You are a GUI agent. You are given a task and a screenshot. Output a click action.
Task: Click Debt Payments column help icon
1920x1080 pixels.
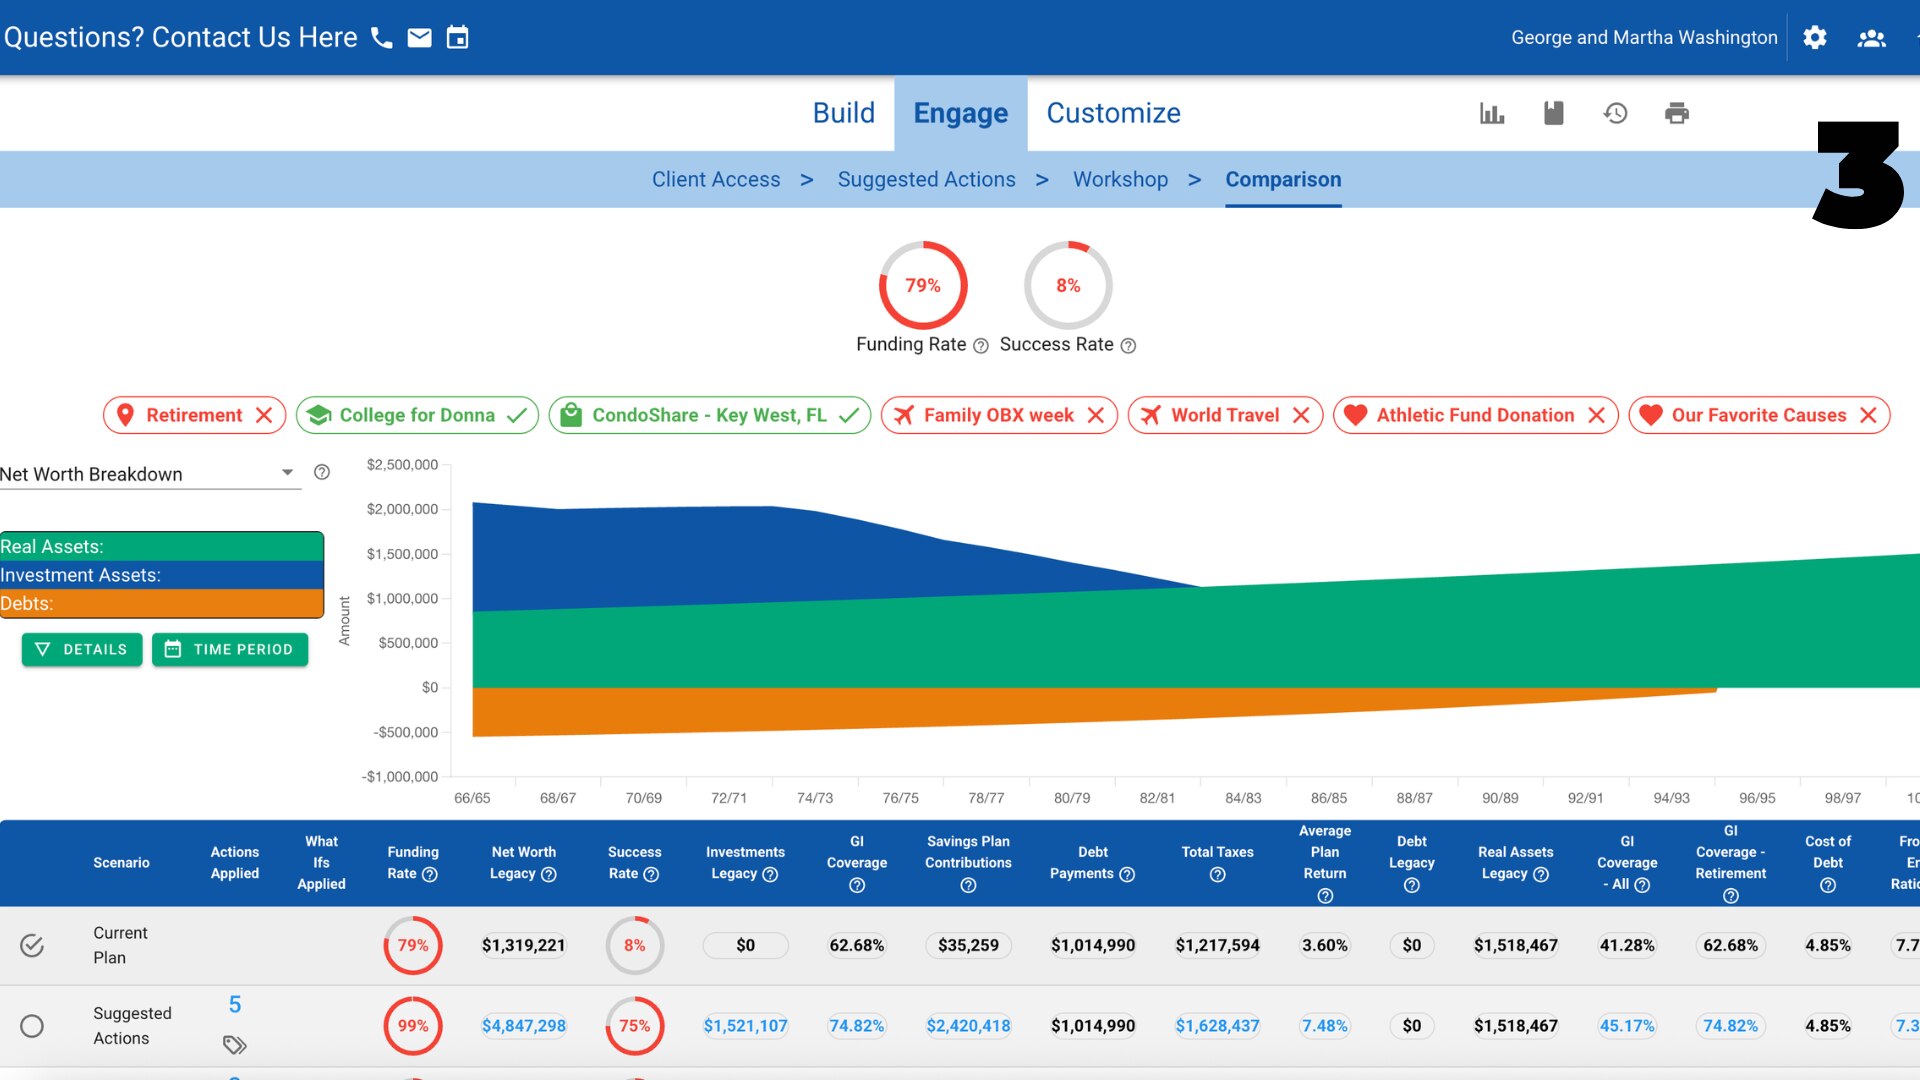click(1127, 875)
